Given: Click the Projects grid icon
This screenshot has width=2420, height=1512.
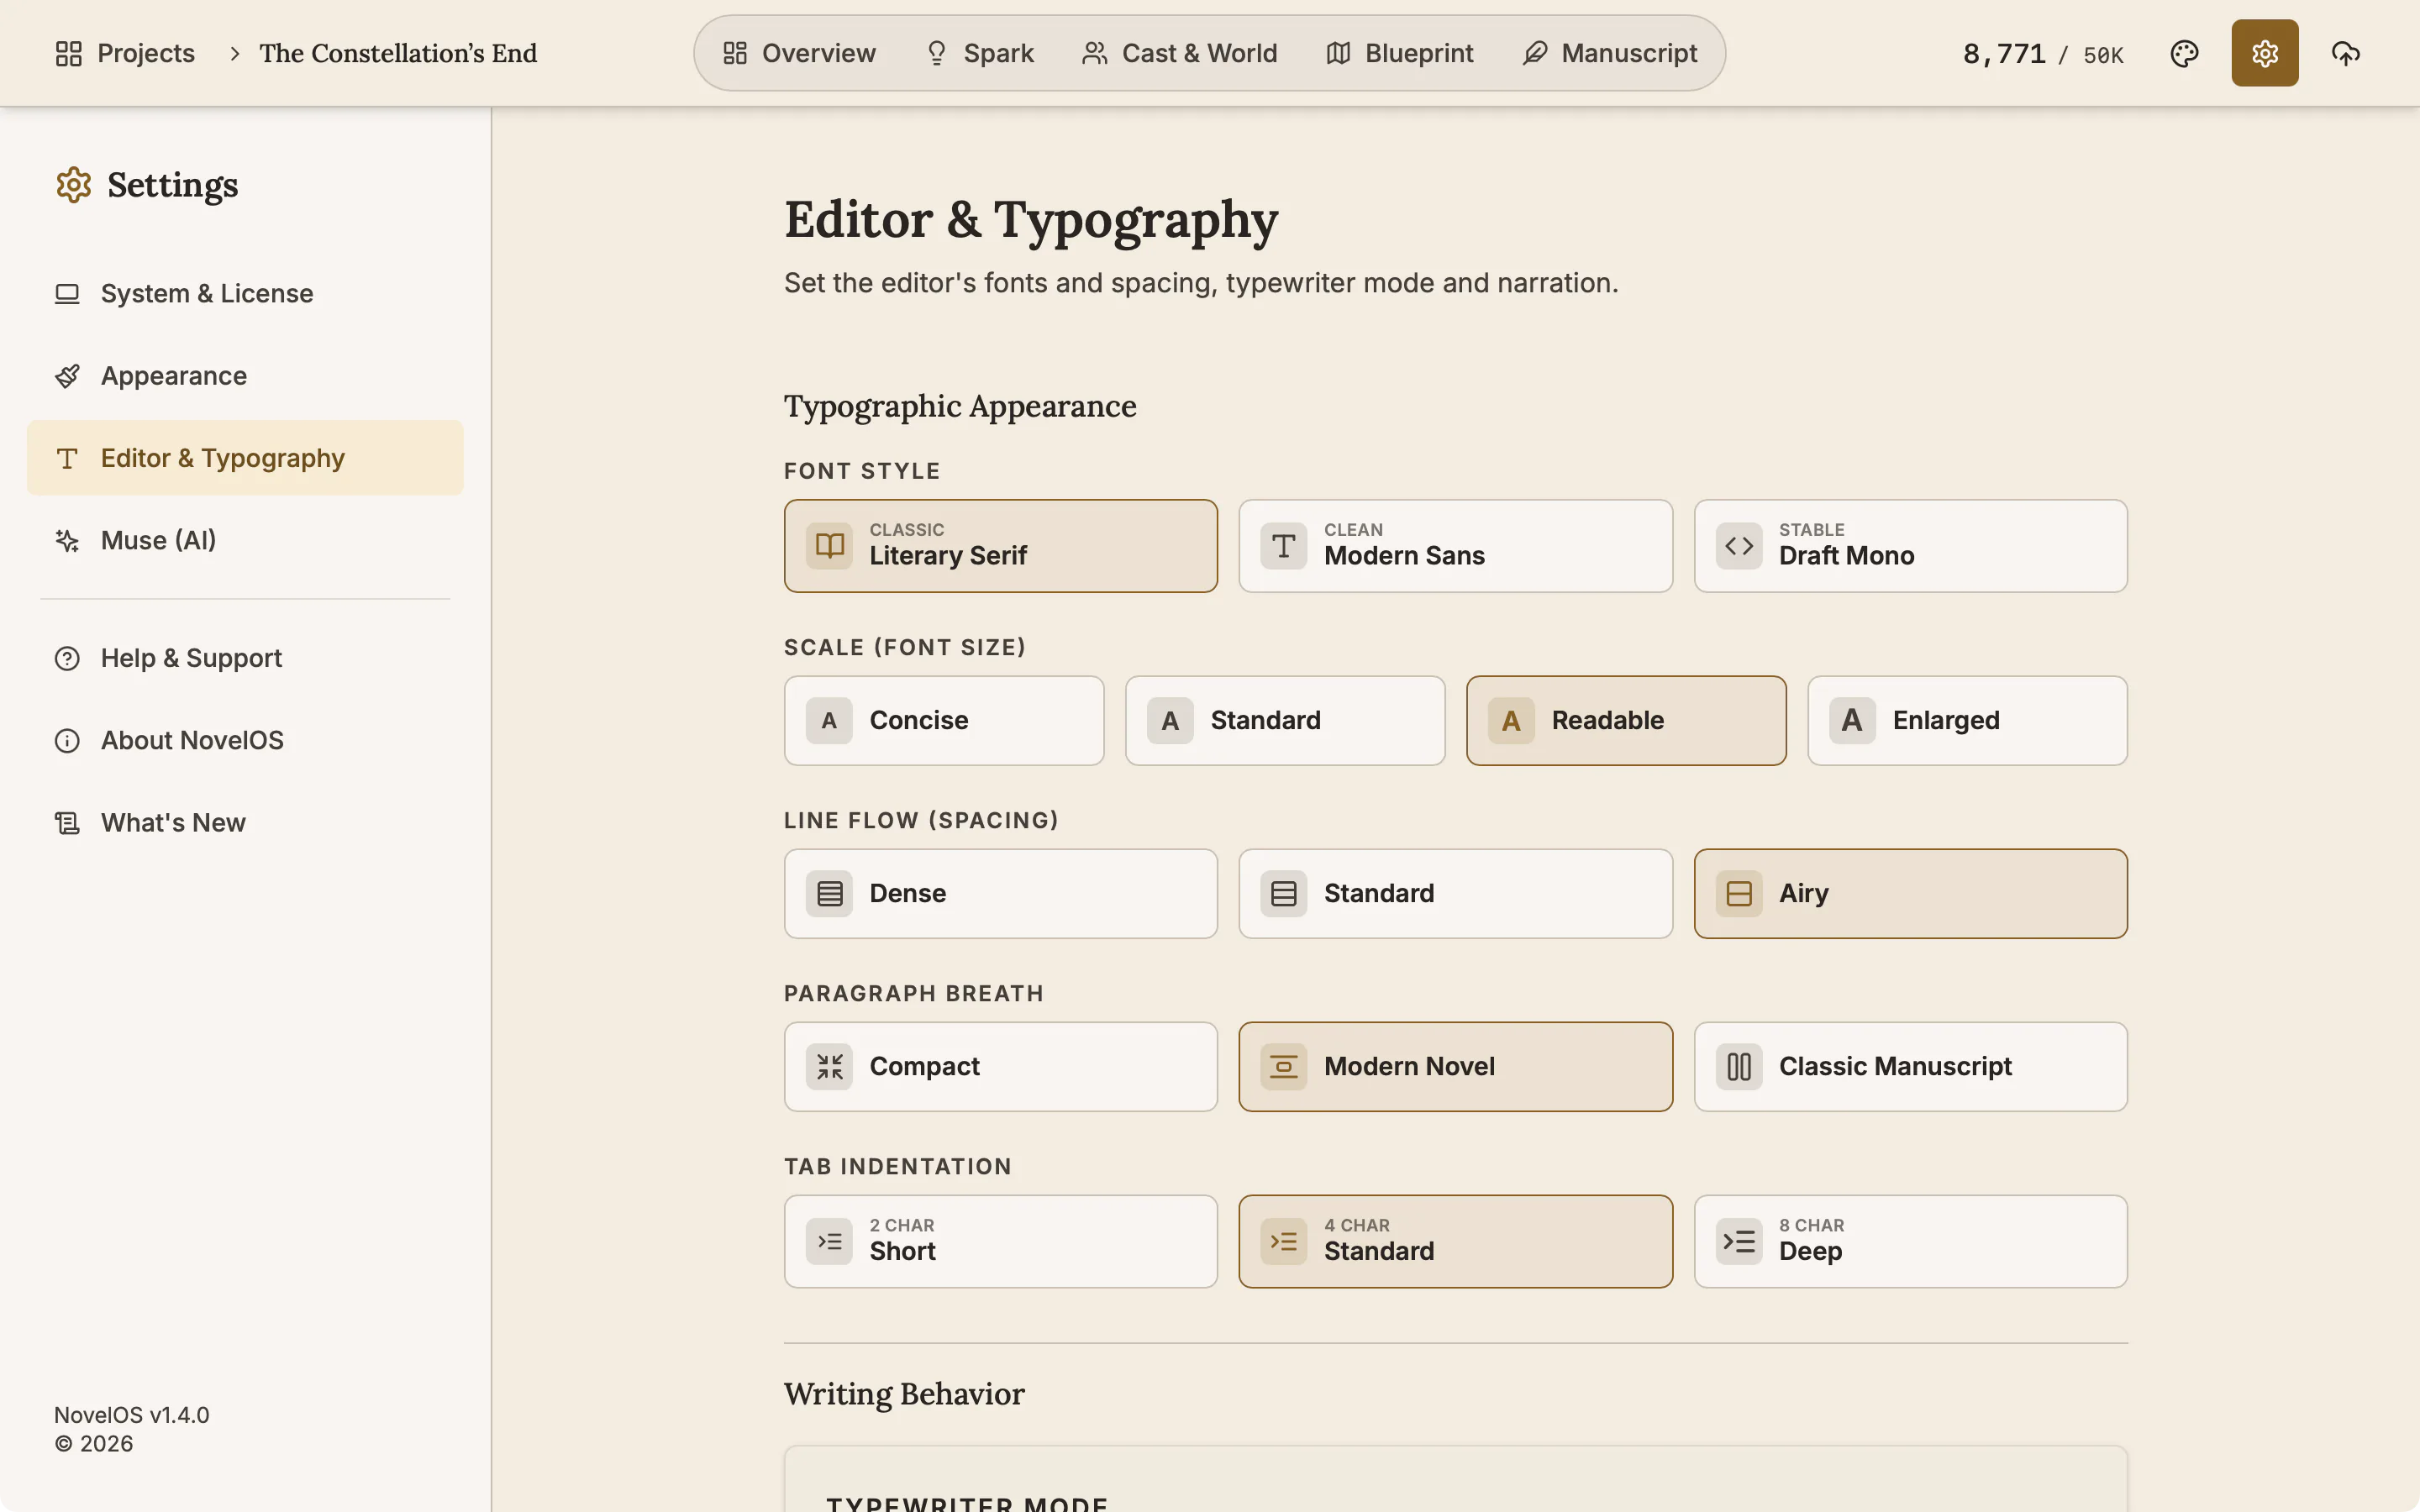Looking at the screenshot, I should (68, 53).
